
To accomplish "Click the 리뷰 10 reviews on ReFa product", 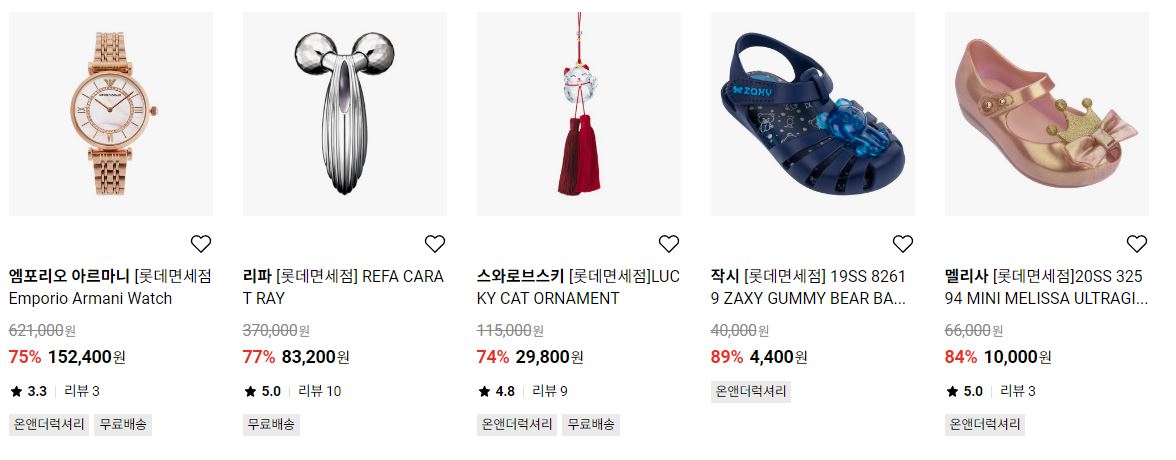I will click(x=320, y=391).
